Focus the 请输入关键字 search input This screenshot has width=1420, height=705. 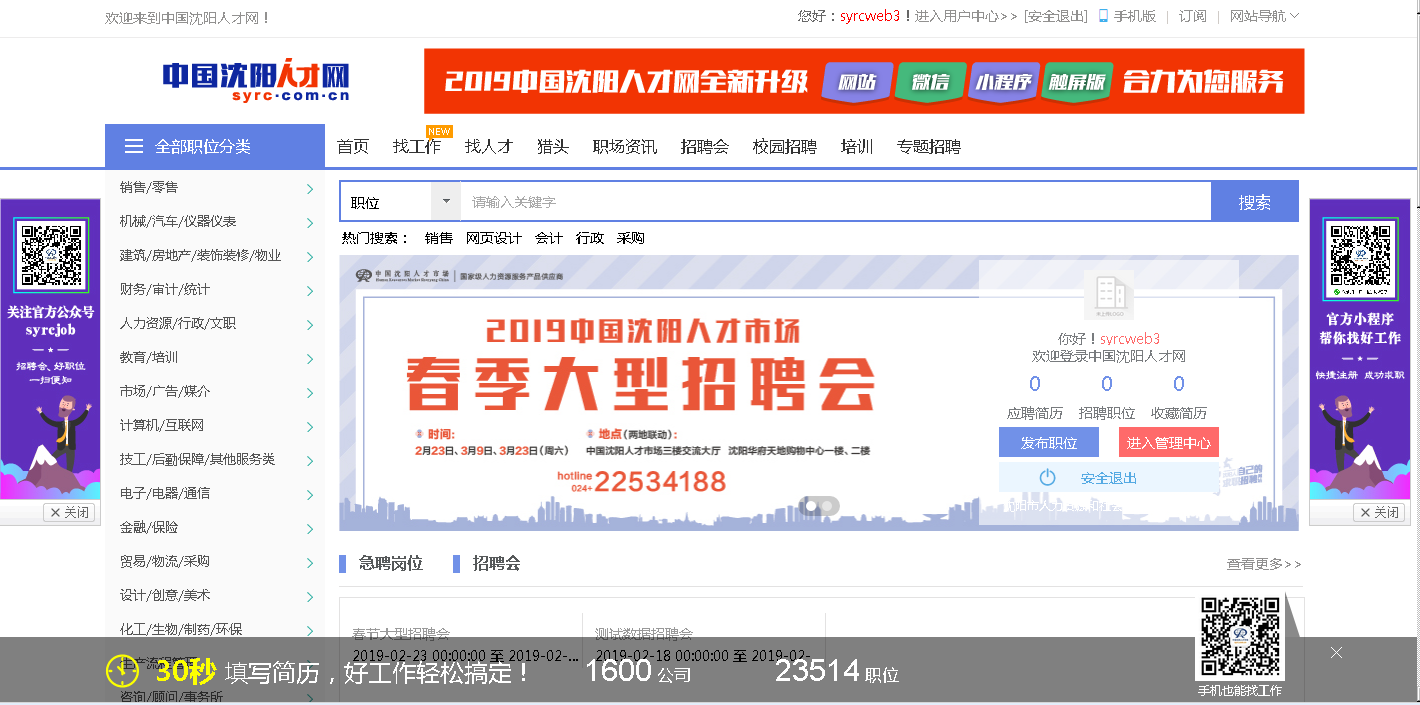point(835,202)
